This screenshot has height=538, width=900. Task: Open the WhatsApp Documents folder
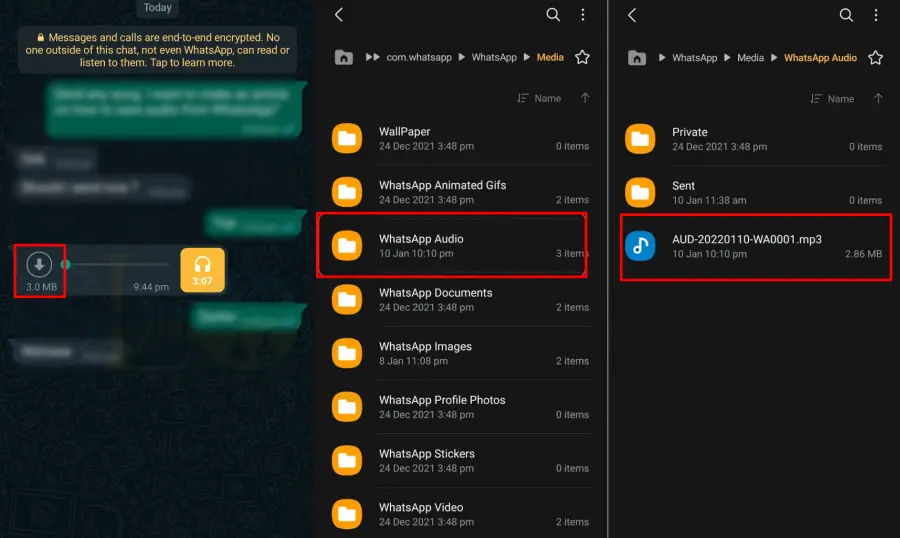pos(461,299)
